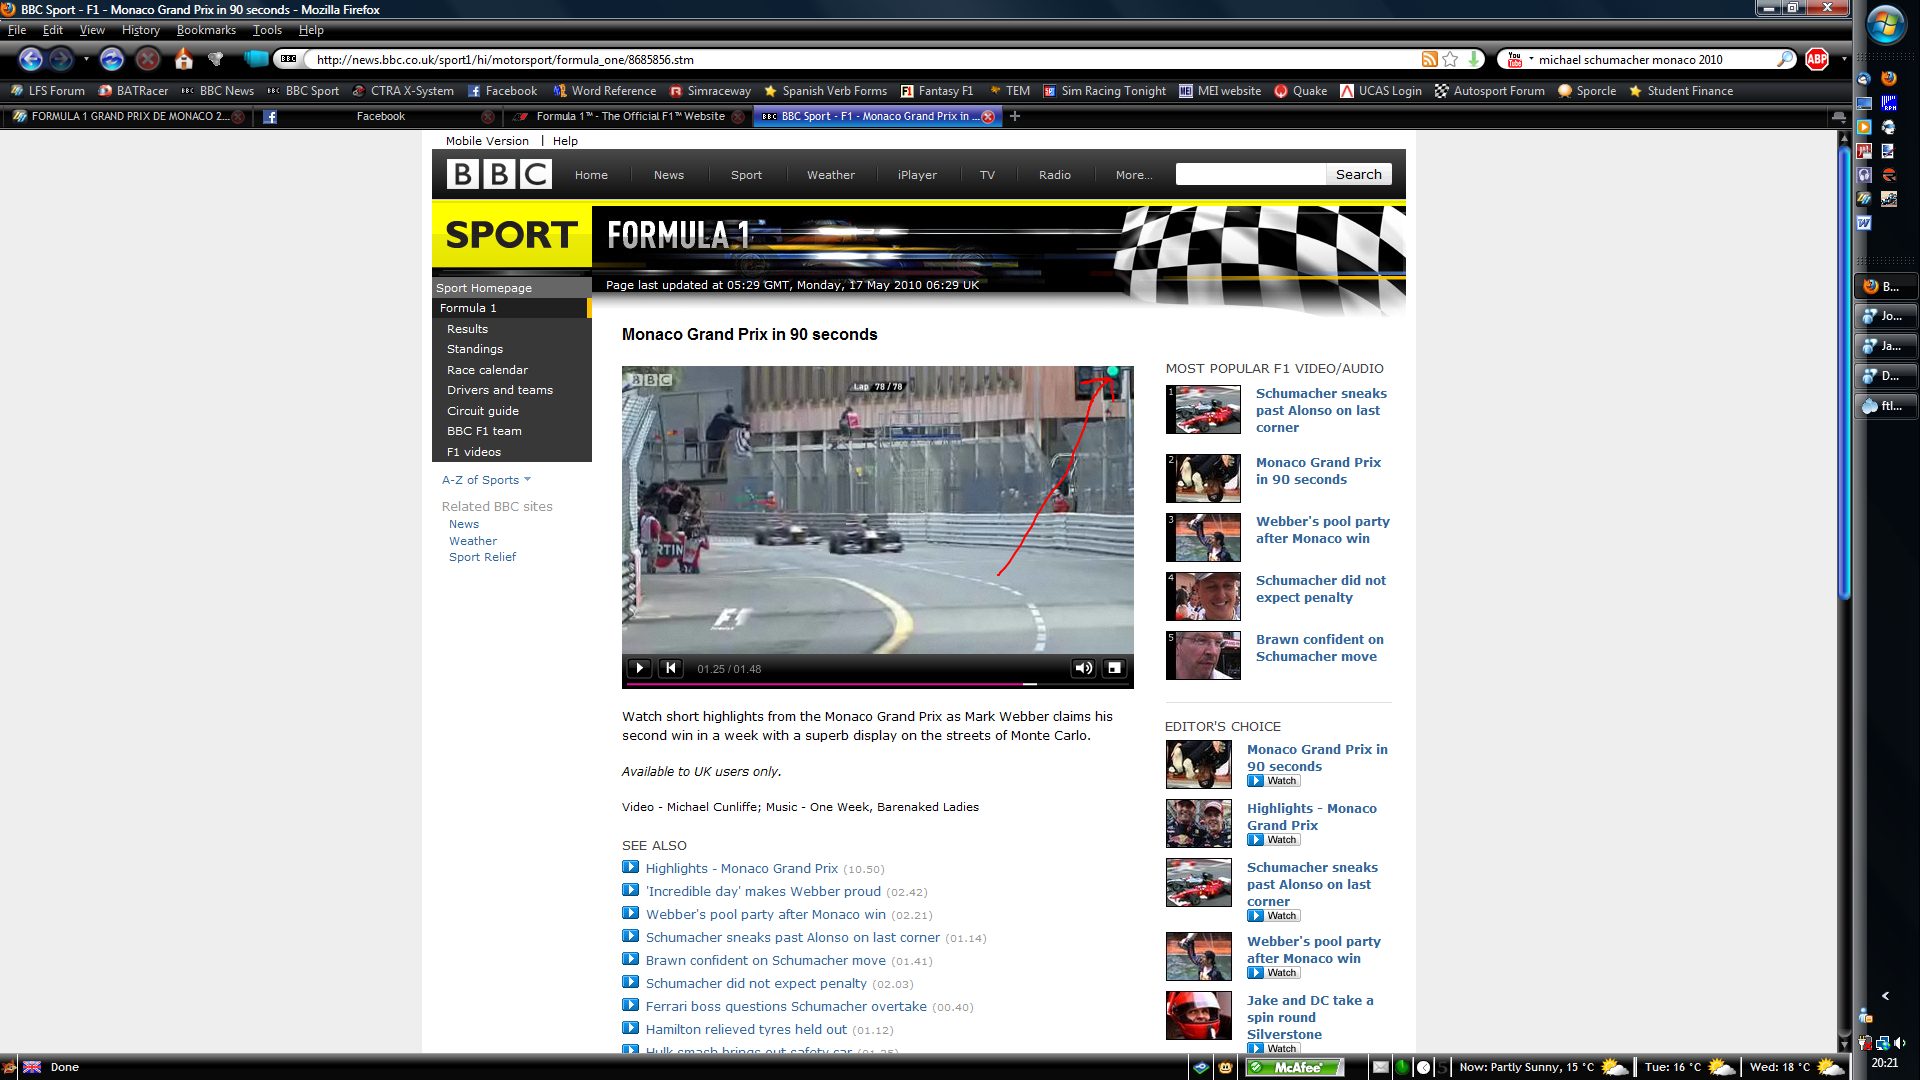Play the Monaco Grand Prix video

pos(639,668)
